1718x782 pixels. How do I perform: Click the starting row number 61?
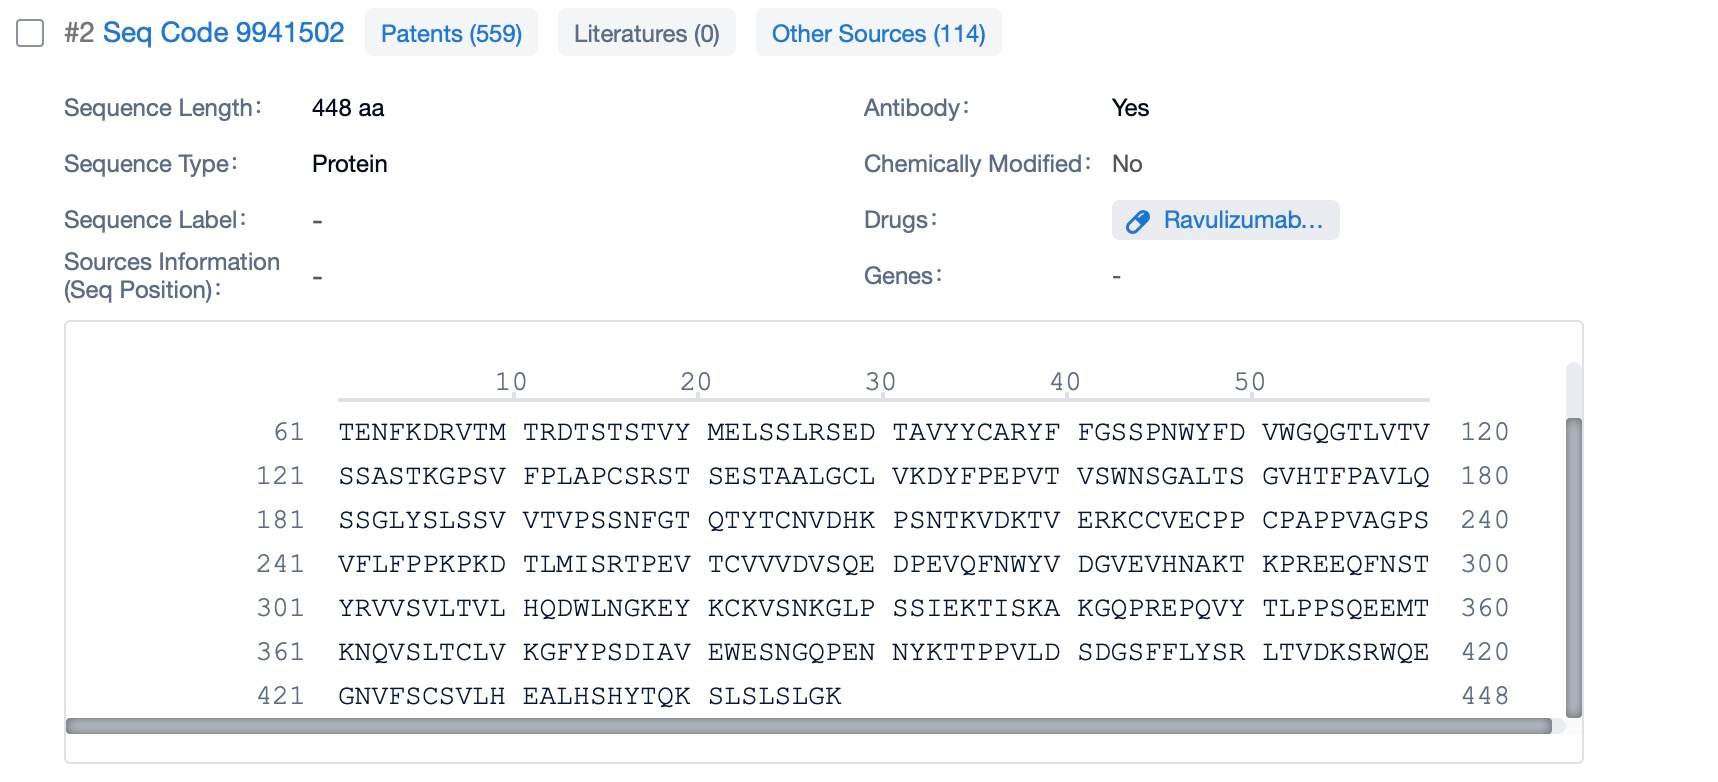(x=289, y=432)
